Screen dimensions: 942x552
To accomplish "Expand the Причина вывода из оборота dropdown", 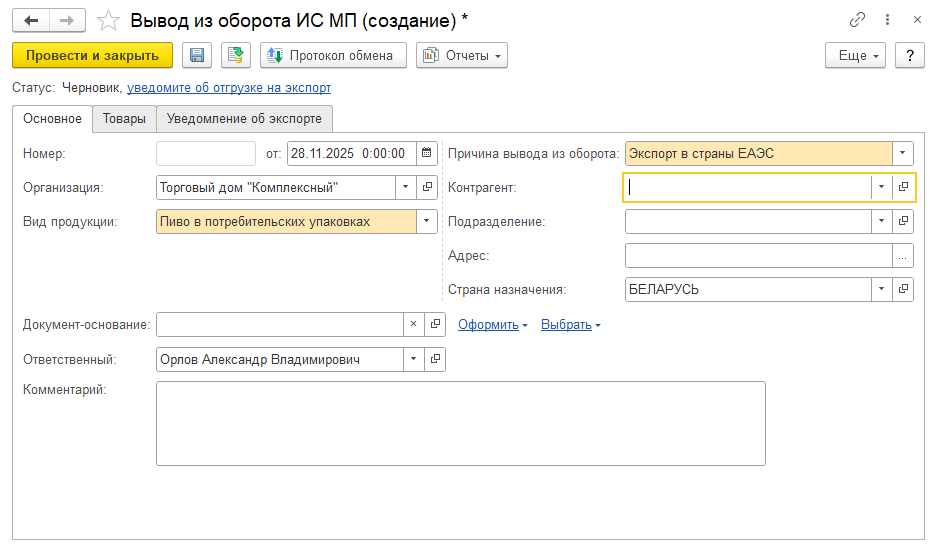I will (x=903, y=153).
